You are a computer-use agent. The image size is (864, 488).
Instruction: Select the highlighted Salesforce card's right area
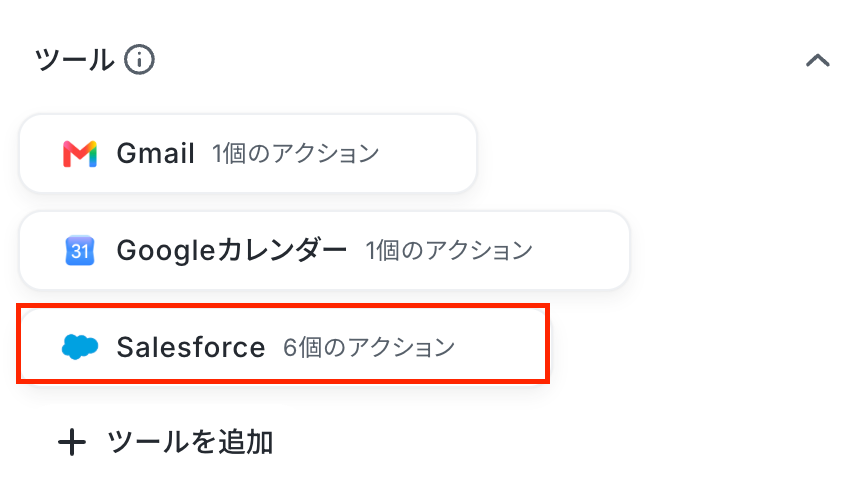[500, 344]
